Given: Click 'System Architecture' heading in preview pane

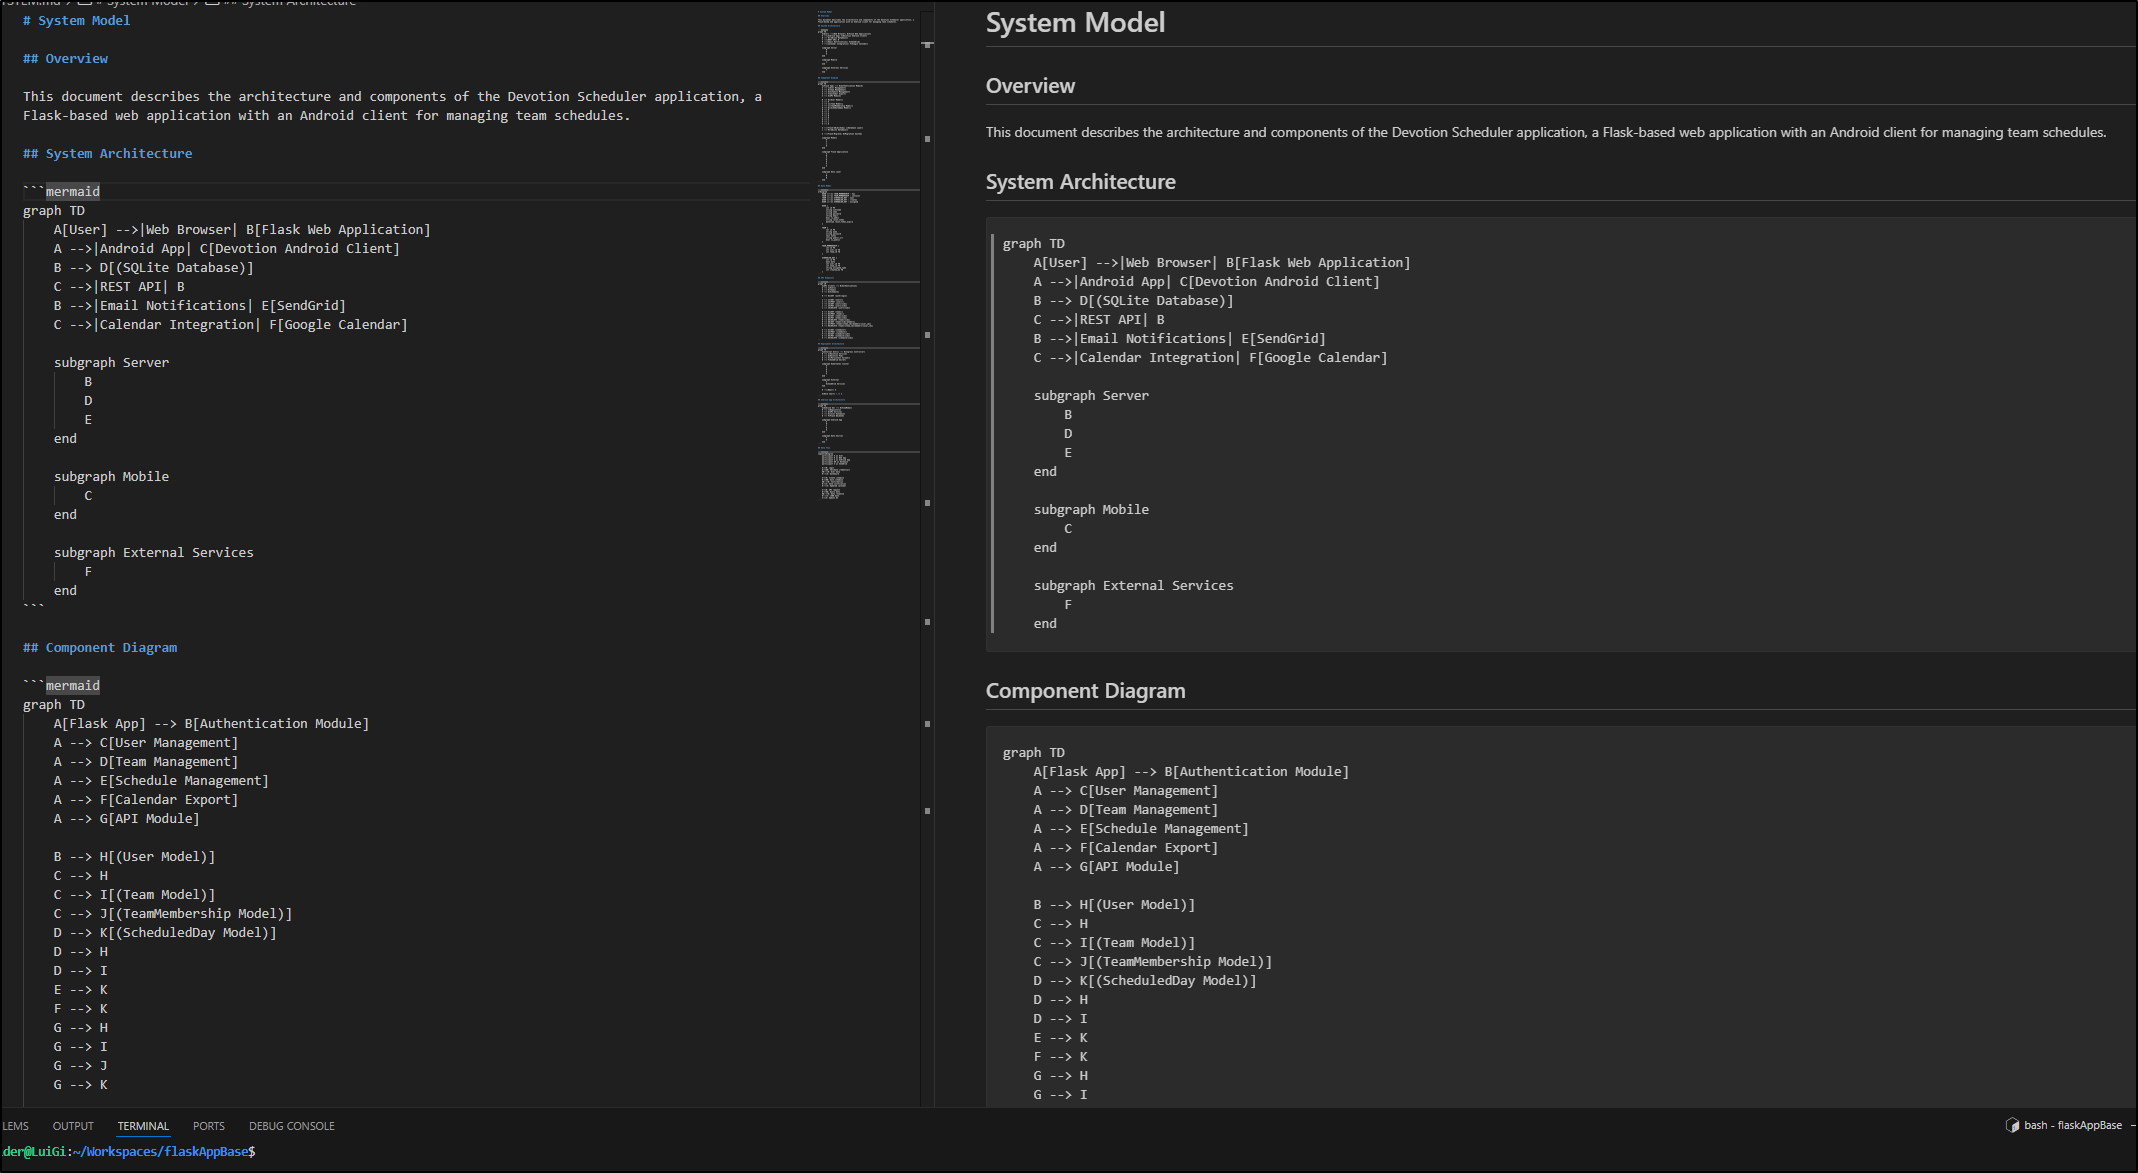Looking at the screenshot, I should pos(1080,182).
